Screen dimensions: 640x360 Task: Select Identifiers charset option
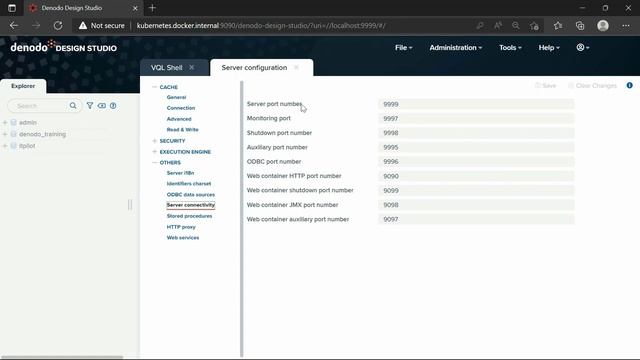[x=189, y=184]
